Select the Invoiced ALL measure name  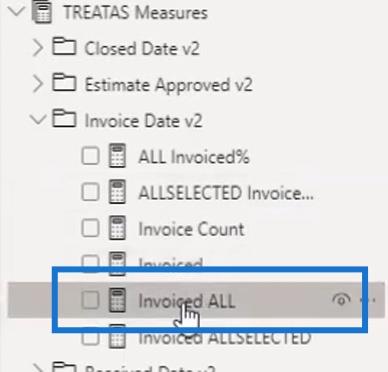[187, 301]
